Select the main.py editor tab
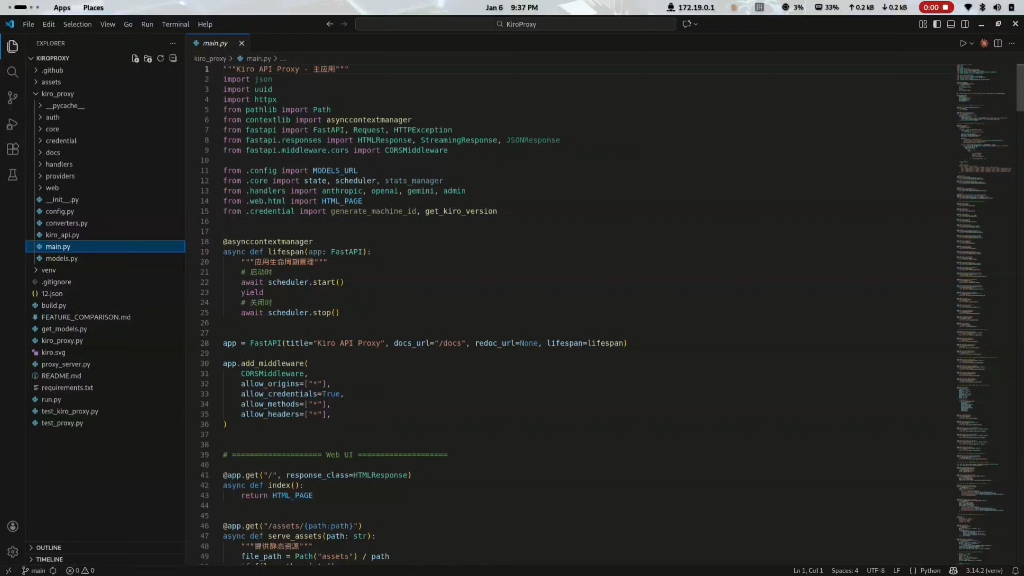Image resolution: width=1024 pixels, height=576 pixels. coord(215,43)
